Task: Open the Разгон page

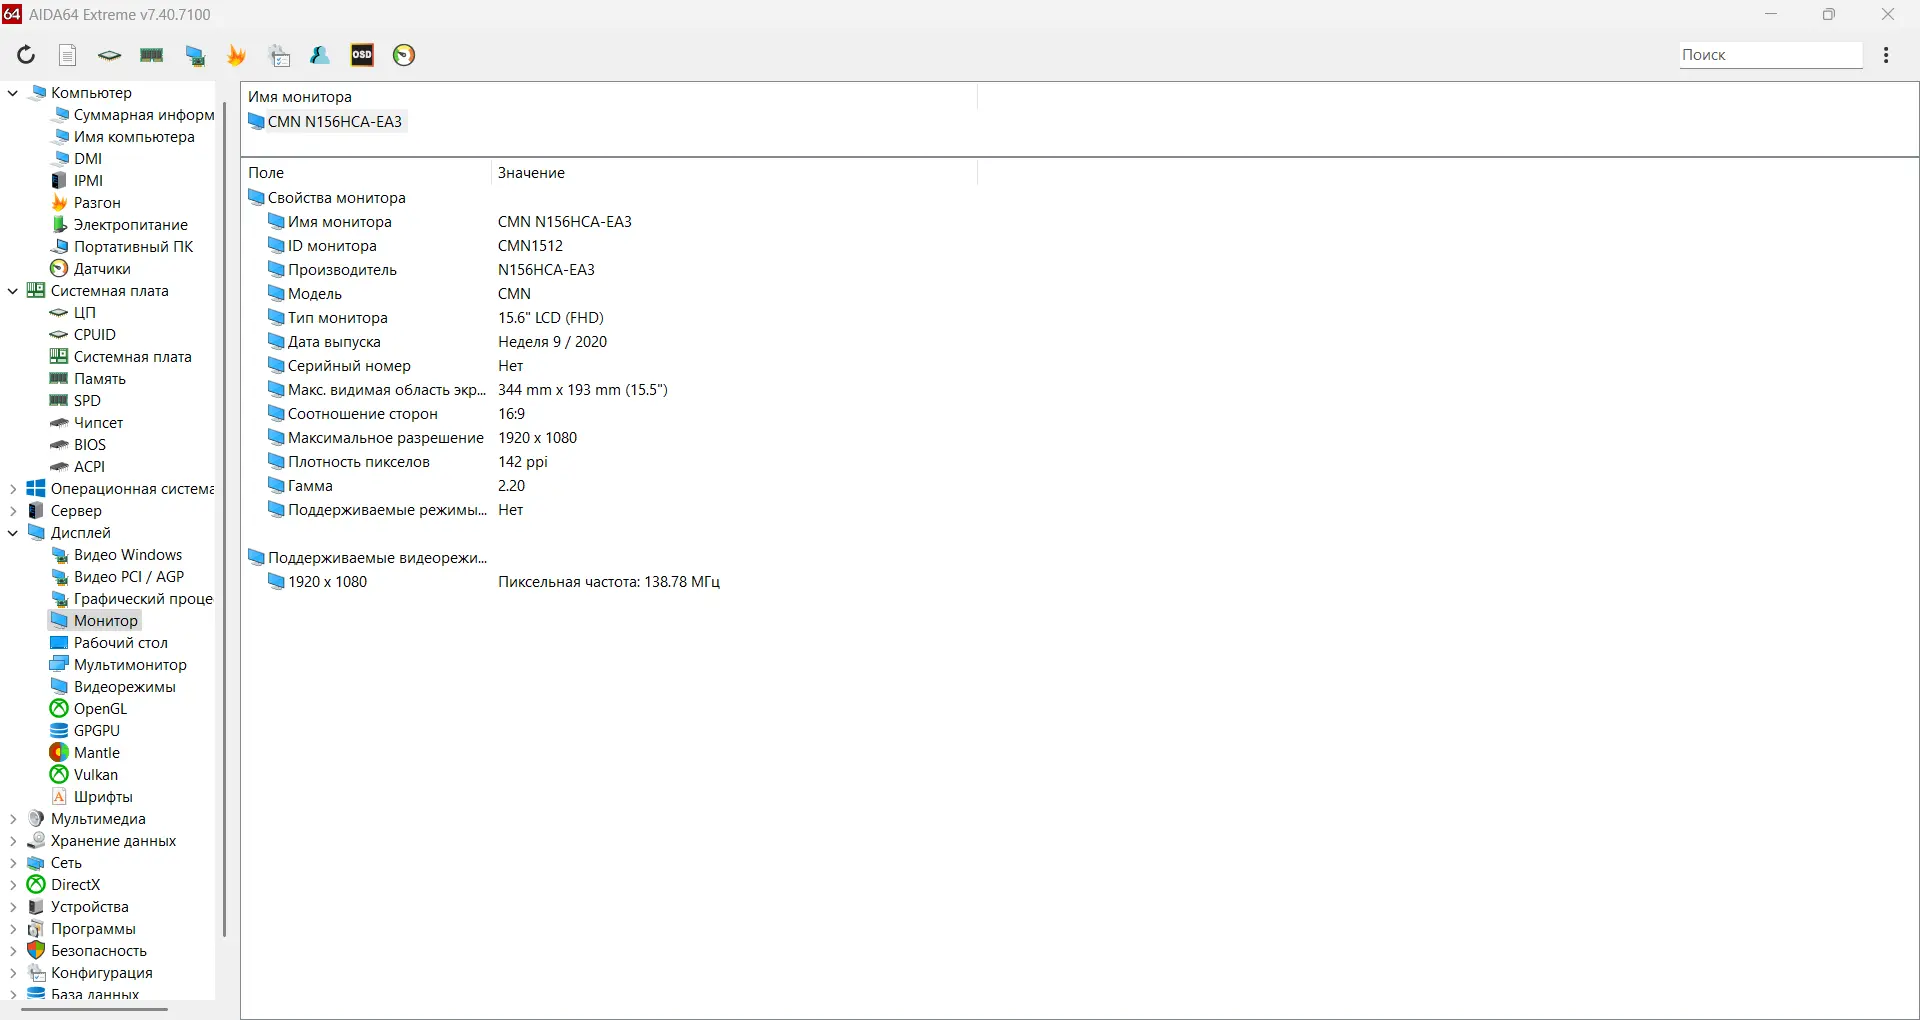Action: pyautogui.click(x=86, y=203)
